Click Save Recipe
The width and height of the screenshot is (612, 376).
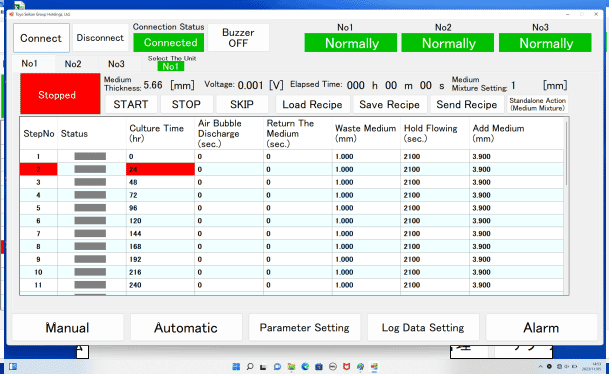pos(390,105)
